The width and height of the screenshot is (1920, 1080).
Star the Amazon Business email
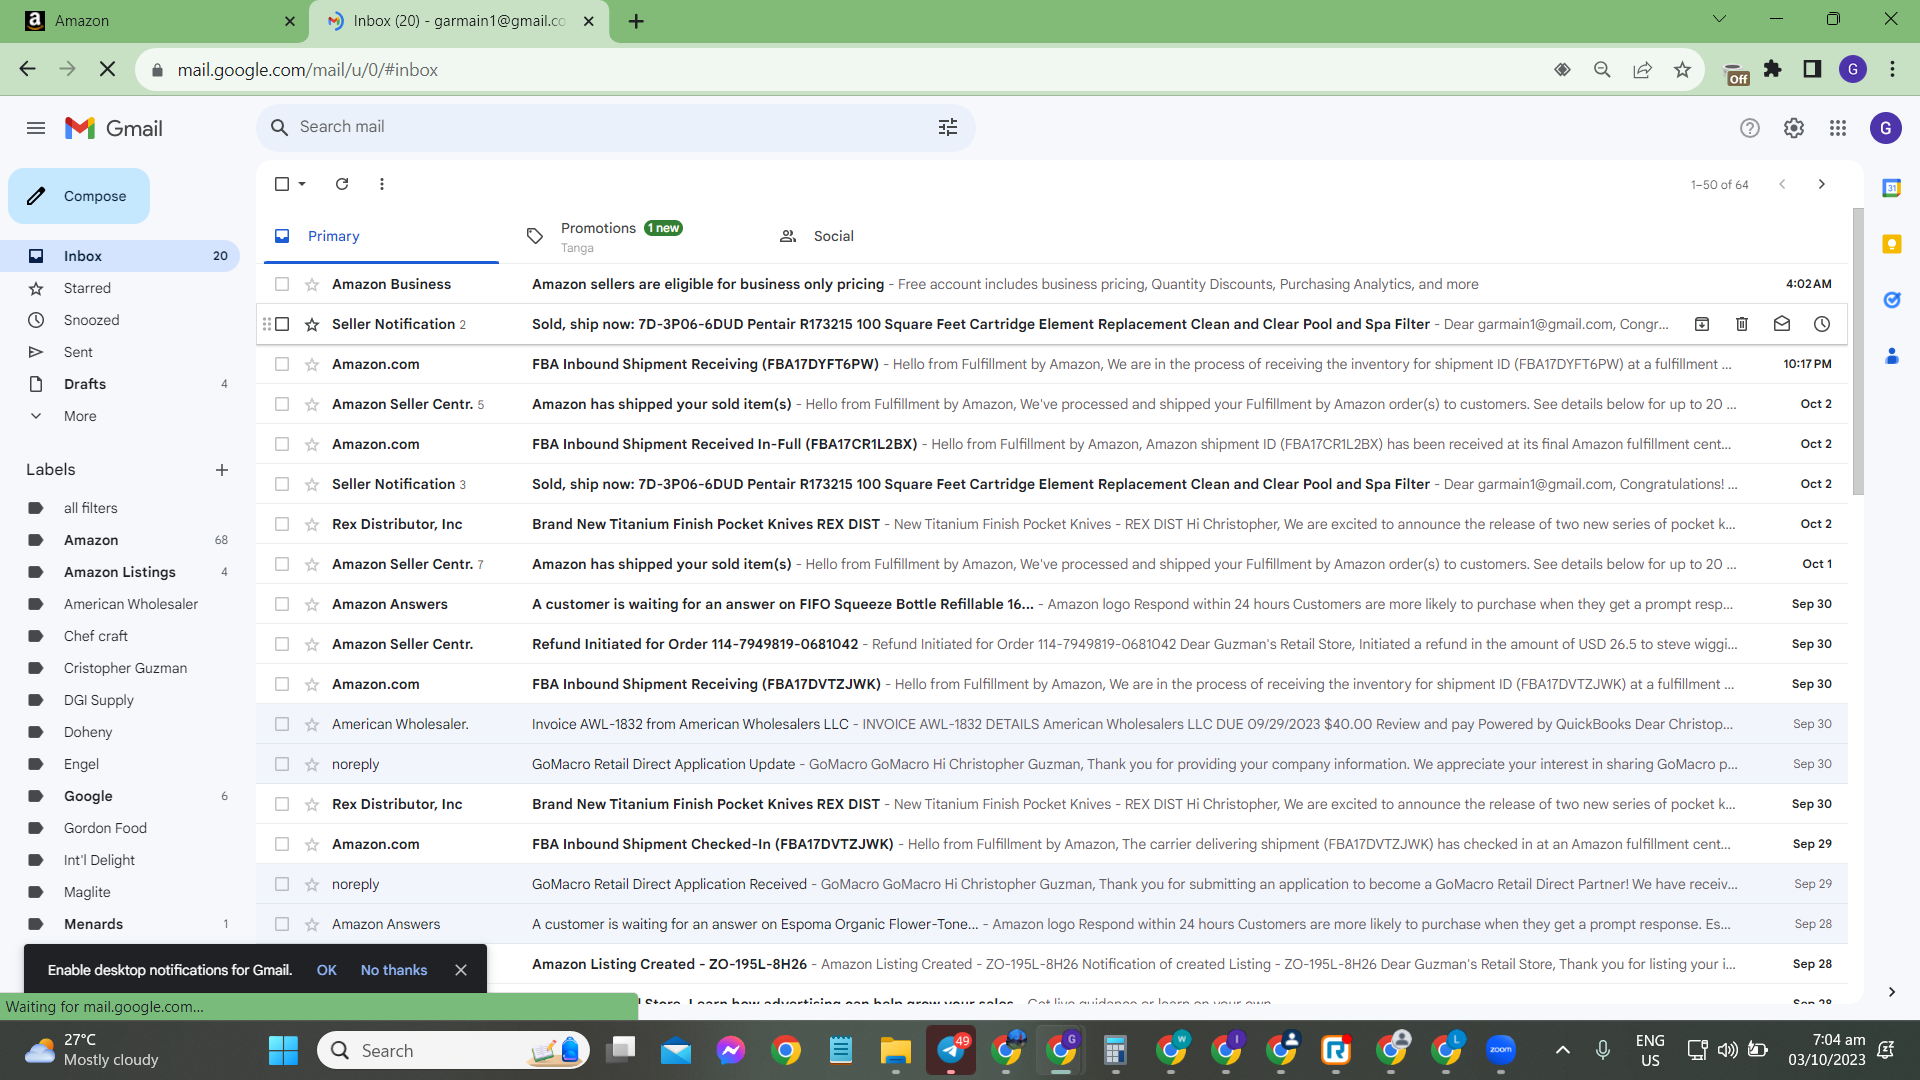point(312,284)
